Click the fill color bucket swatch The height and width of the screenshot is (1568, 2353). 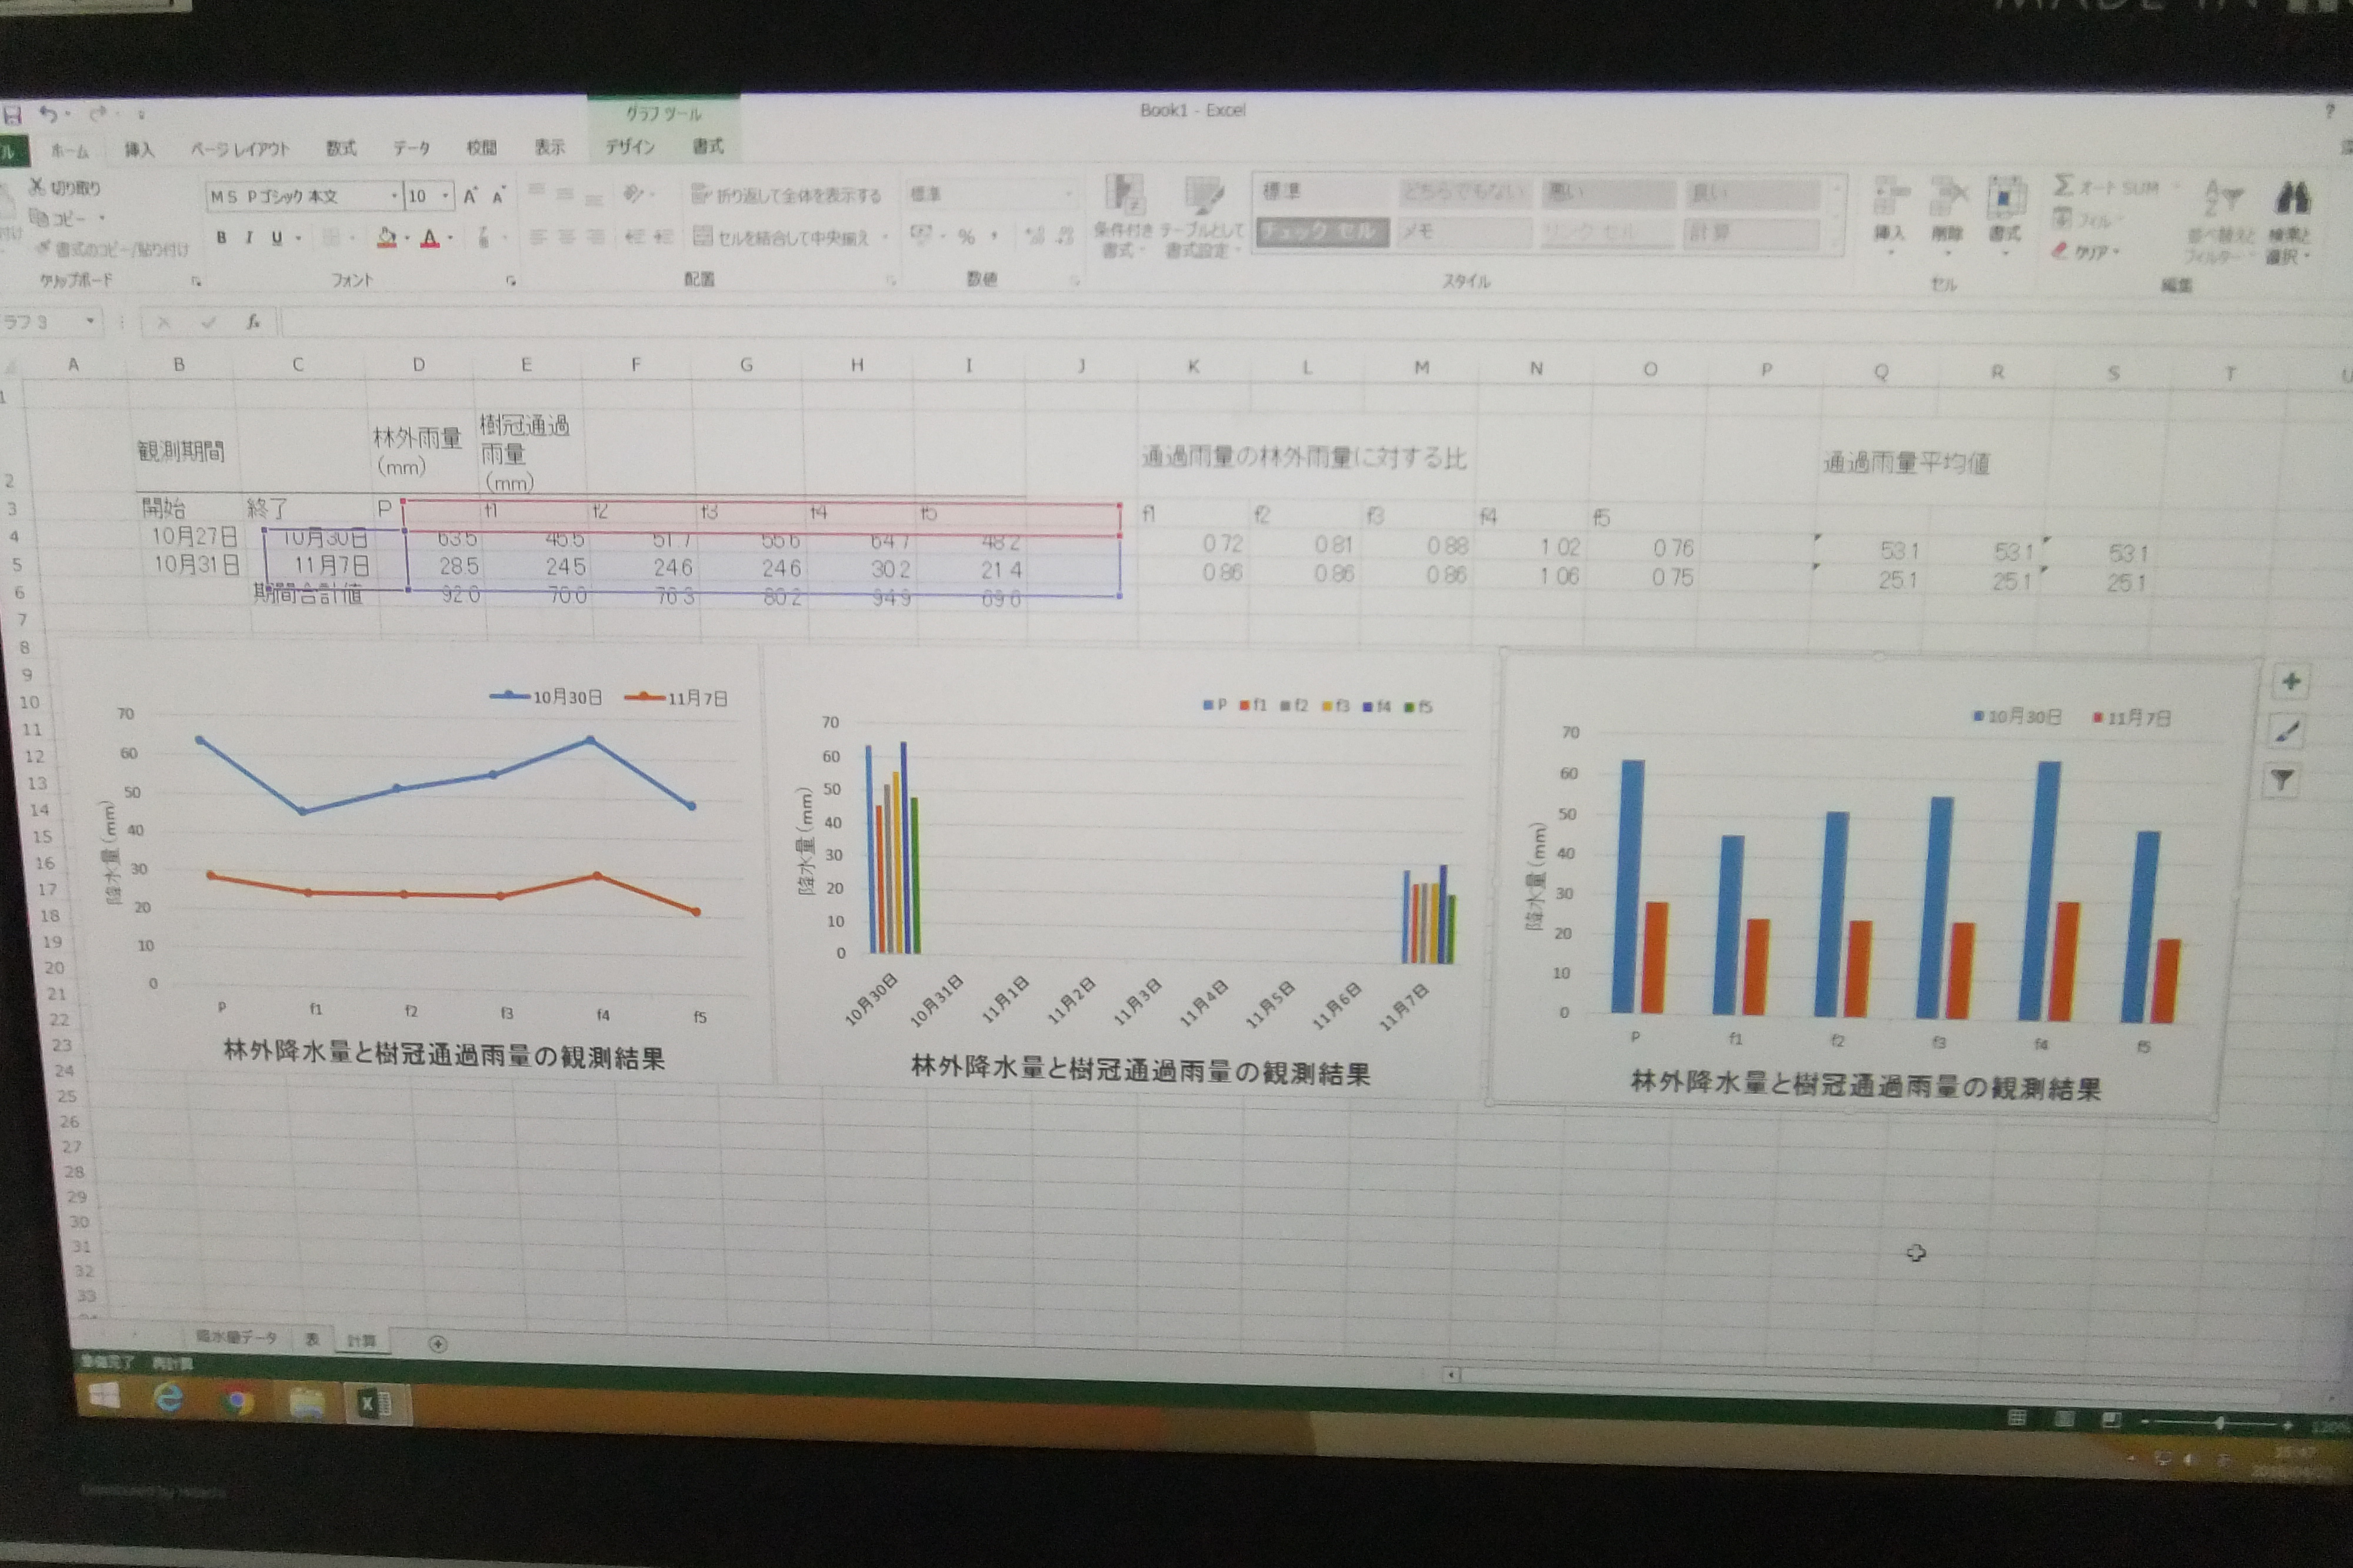386,237
